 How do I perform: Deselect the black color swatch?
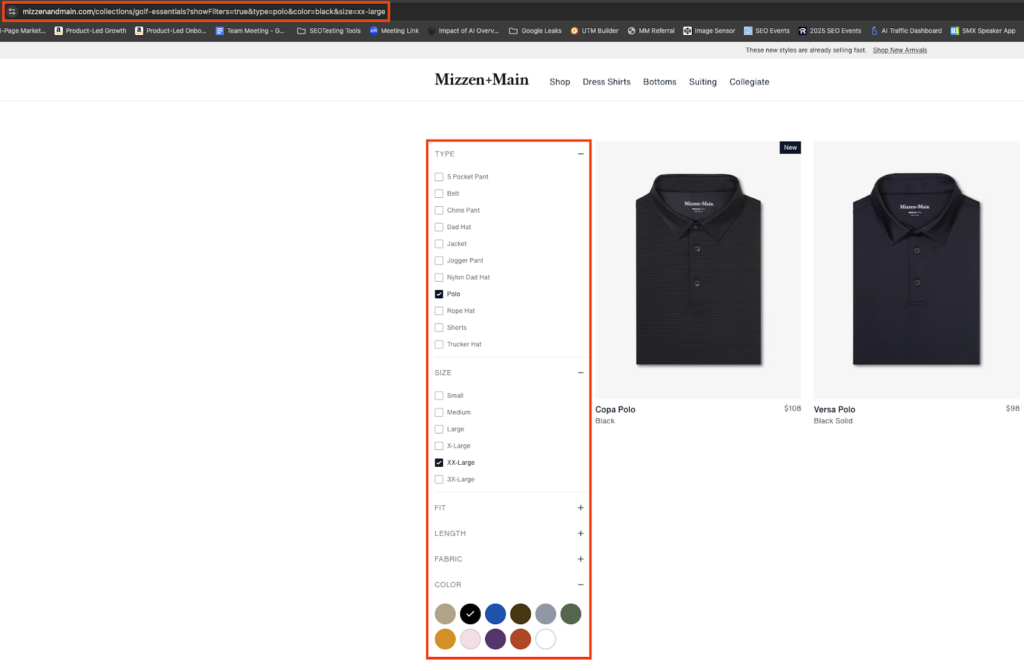[x=470, y=614]
